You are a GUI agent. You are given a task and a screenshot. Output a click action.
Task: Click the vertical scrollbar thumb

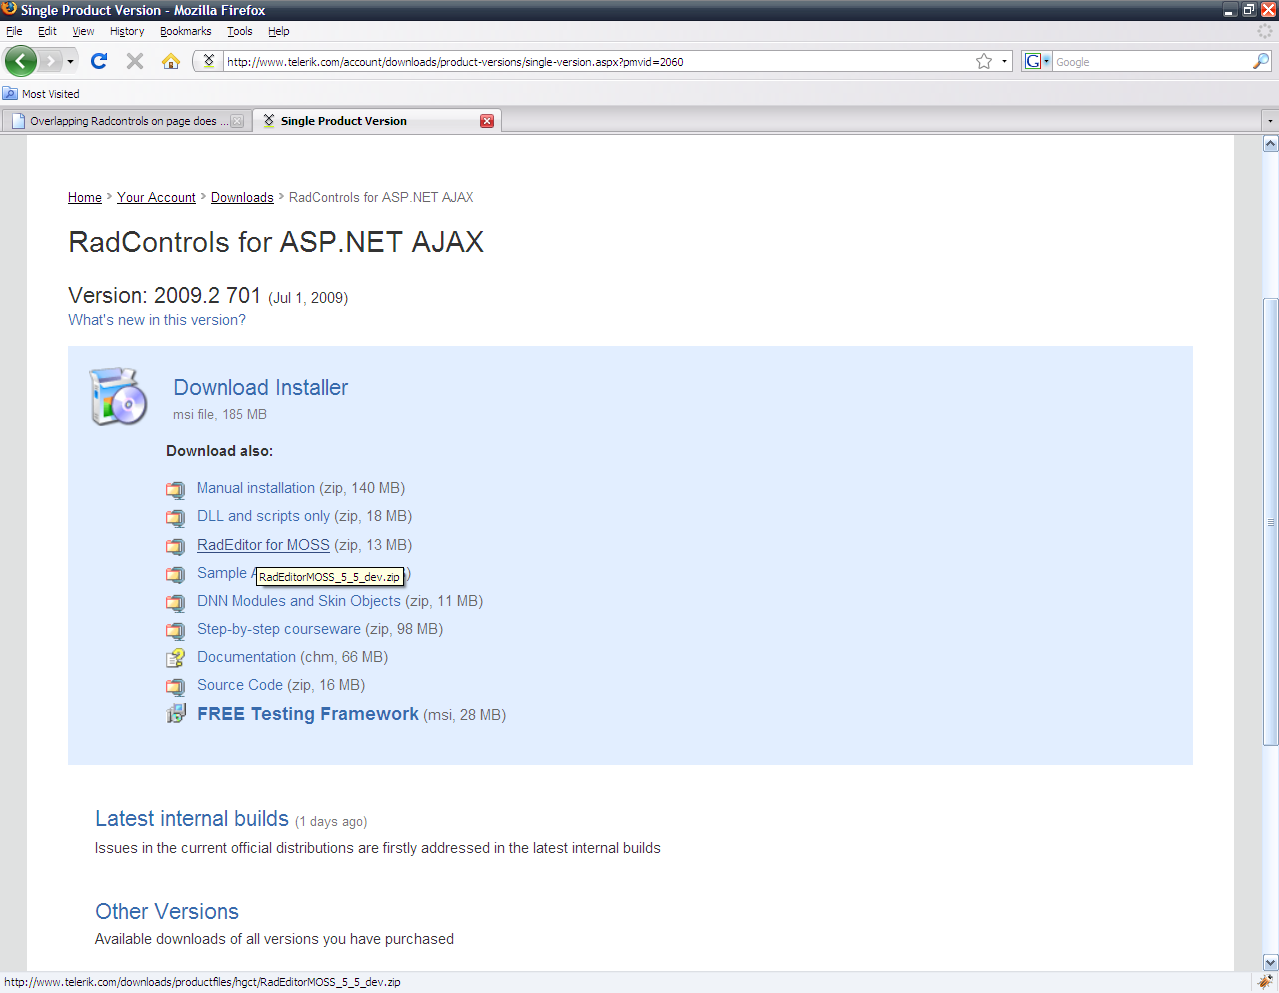pos(1271,521)
